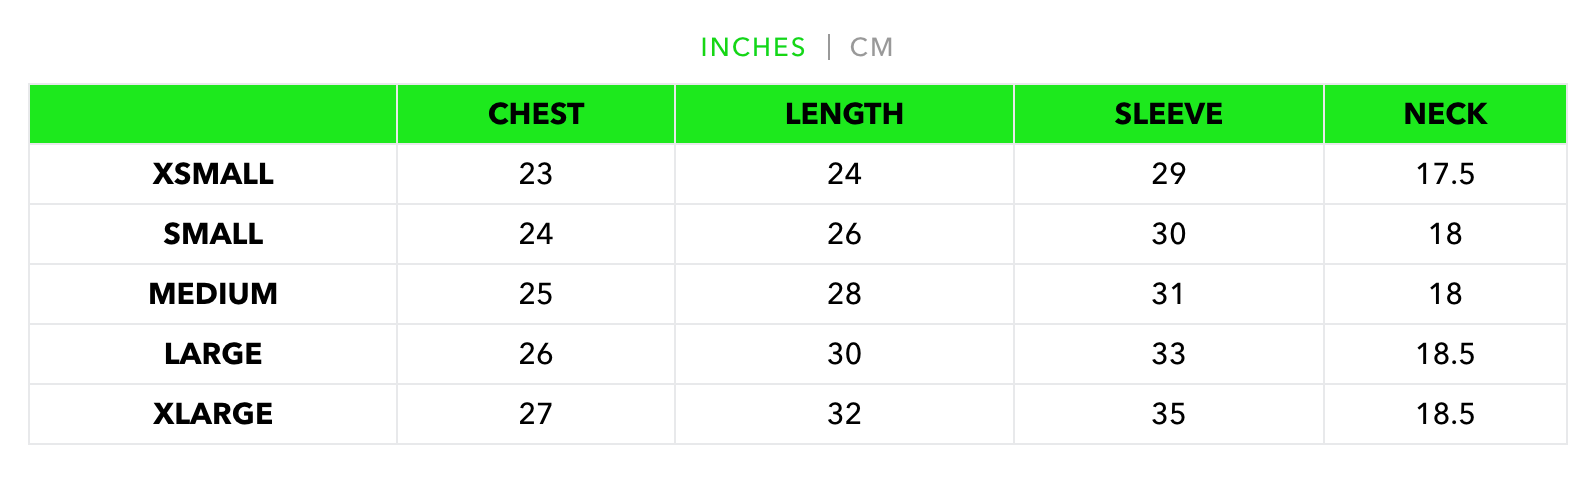Select the SLEEVE column header

1168,114
